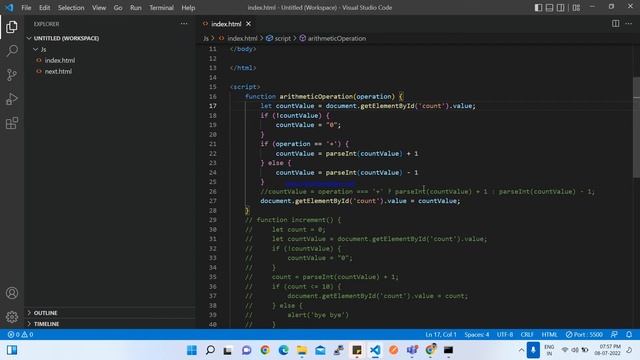Open next.html in the file tree
Screen dimensions: 640x360
click(58, 71)
